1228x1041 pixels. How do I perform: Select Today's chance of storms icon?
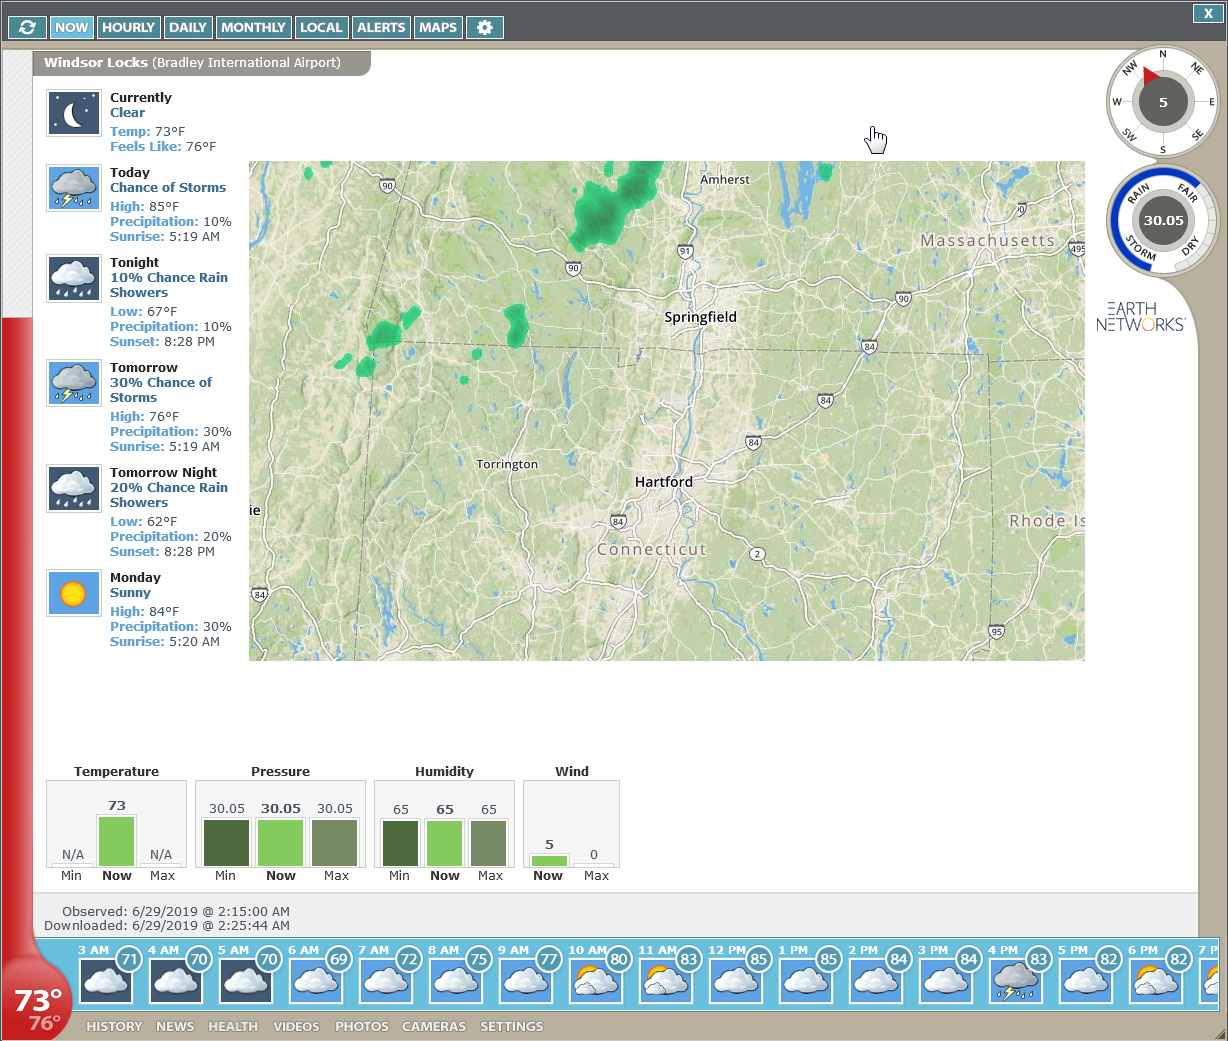point(73,188)
